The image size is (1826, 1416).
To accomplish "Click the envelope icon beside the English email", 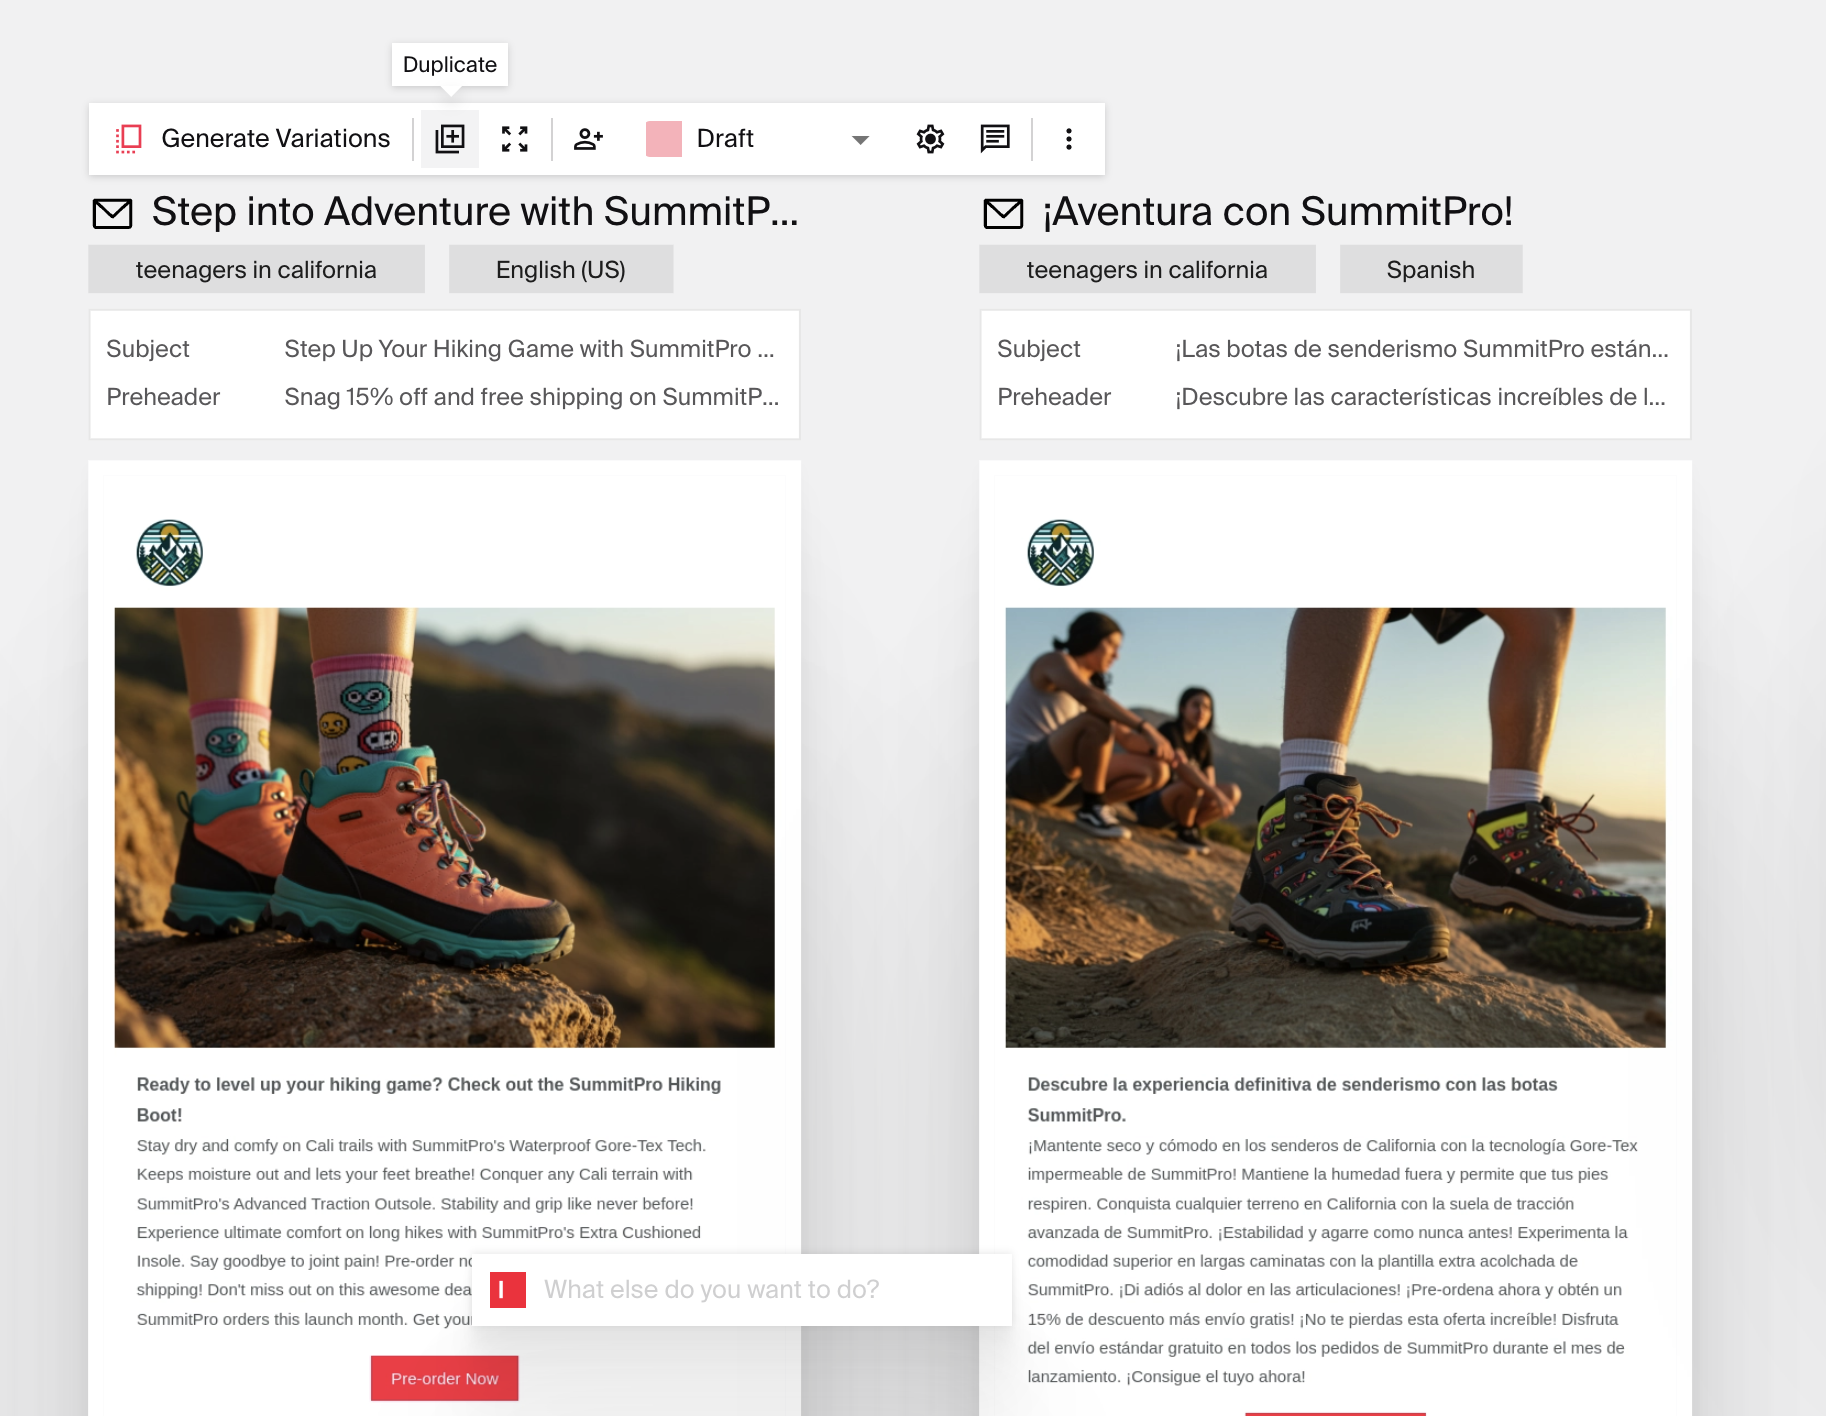I will (x=111, y=212).
